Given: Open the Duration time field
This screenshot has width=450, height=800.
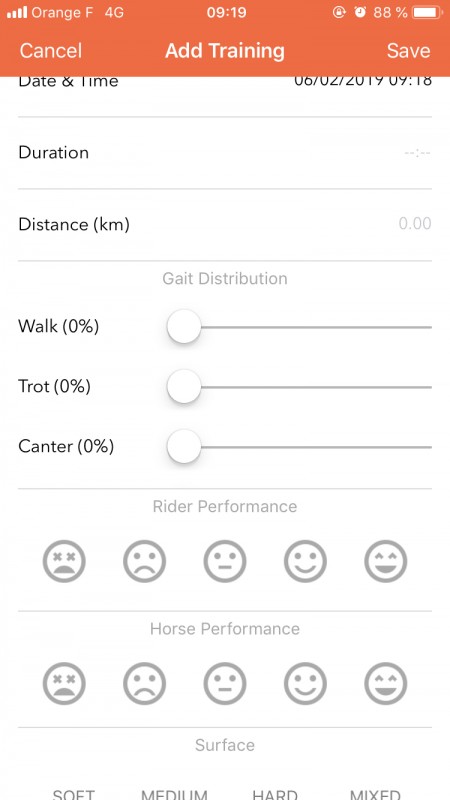Looking at the screenshot, I should click(225, 153).
